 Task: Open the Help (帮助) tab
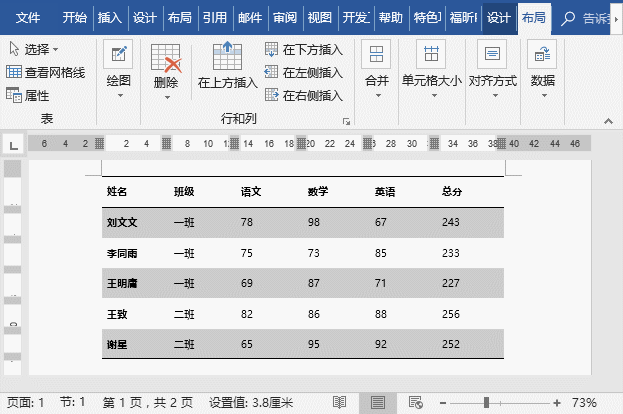pyautogui.click(x=391, y=18)
